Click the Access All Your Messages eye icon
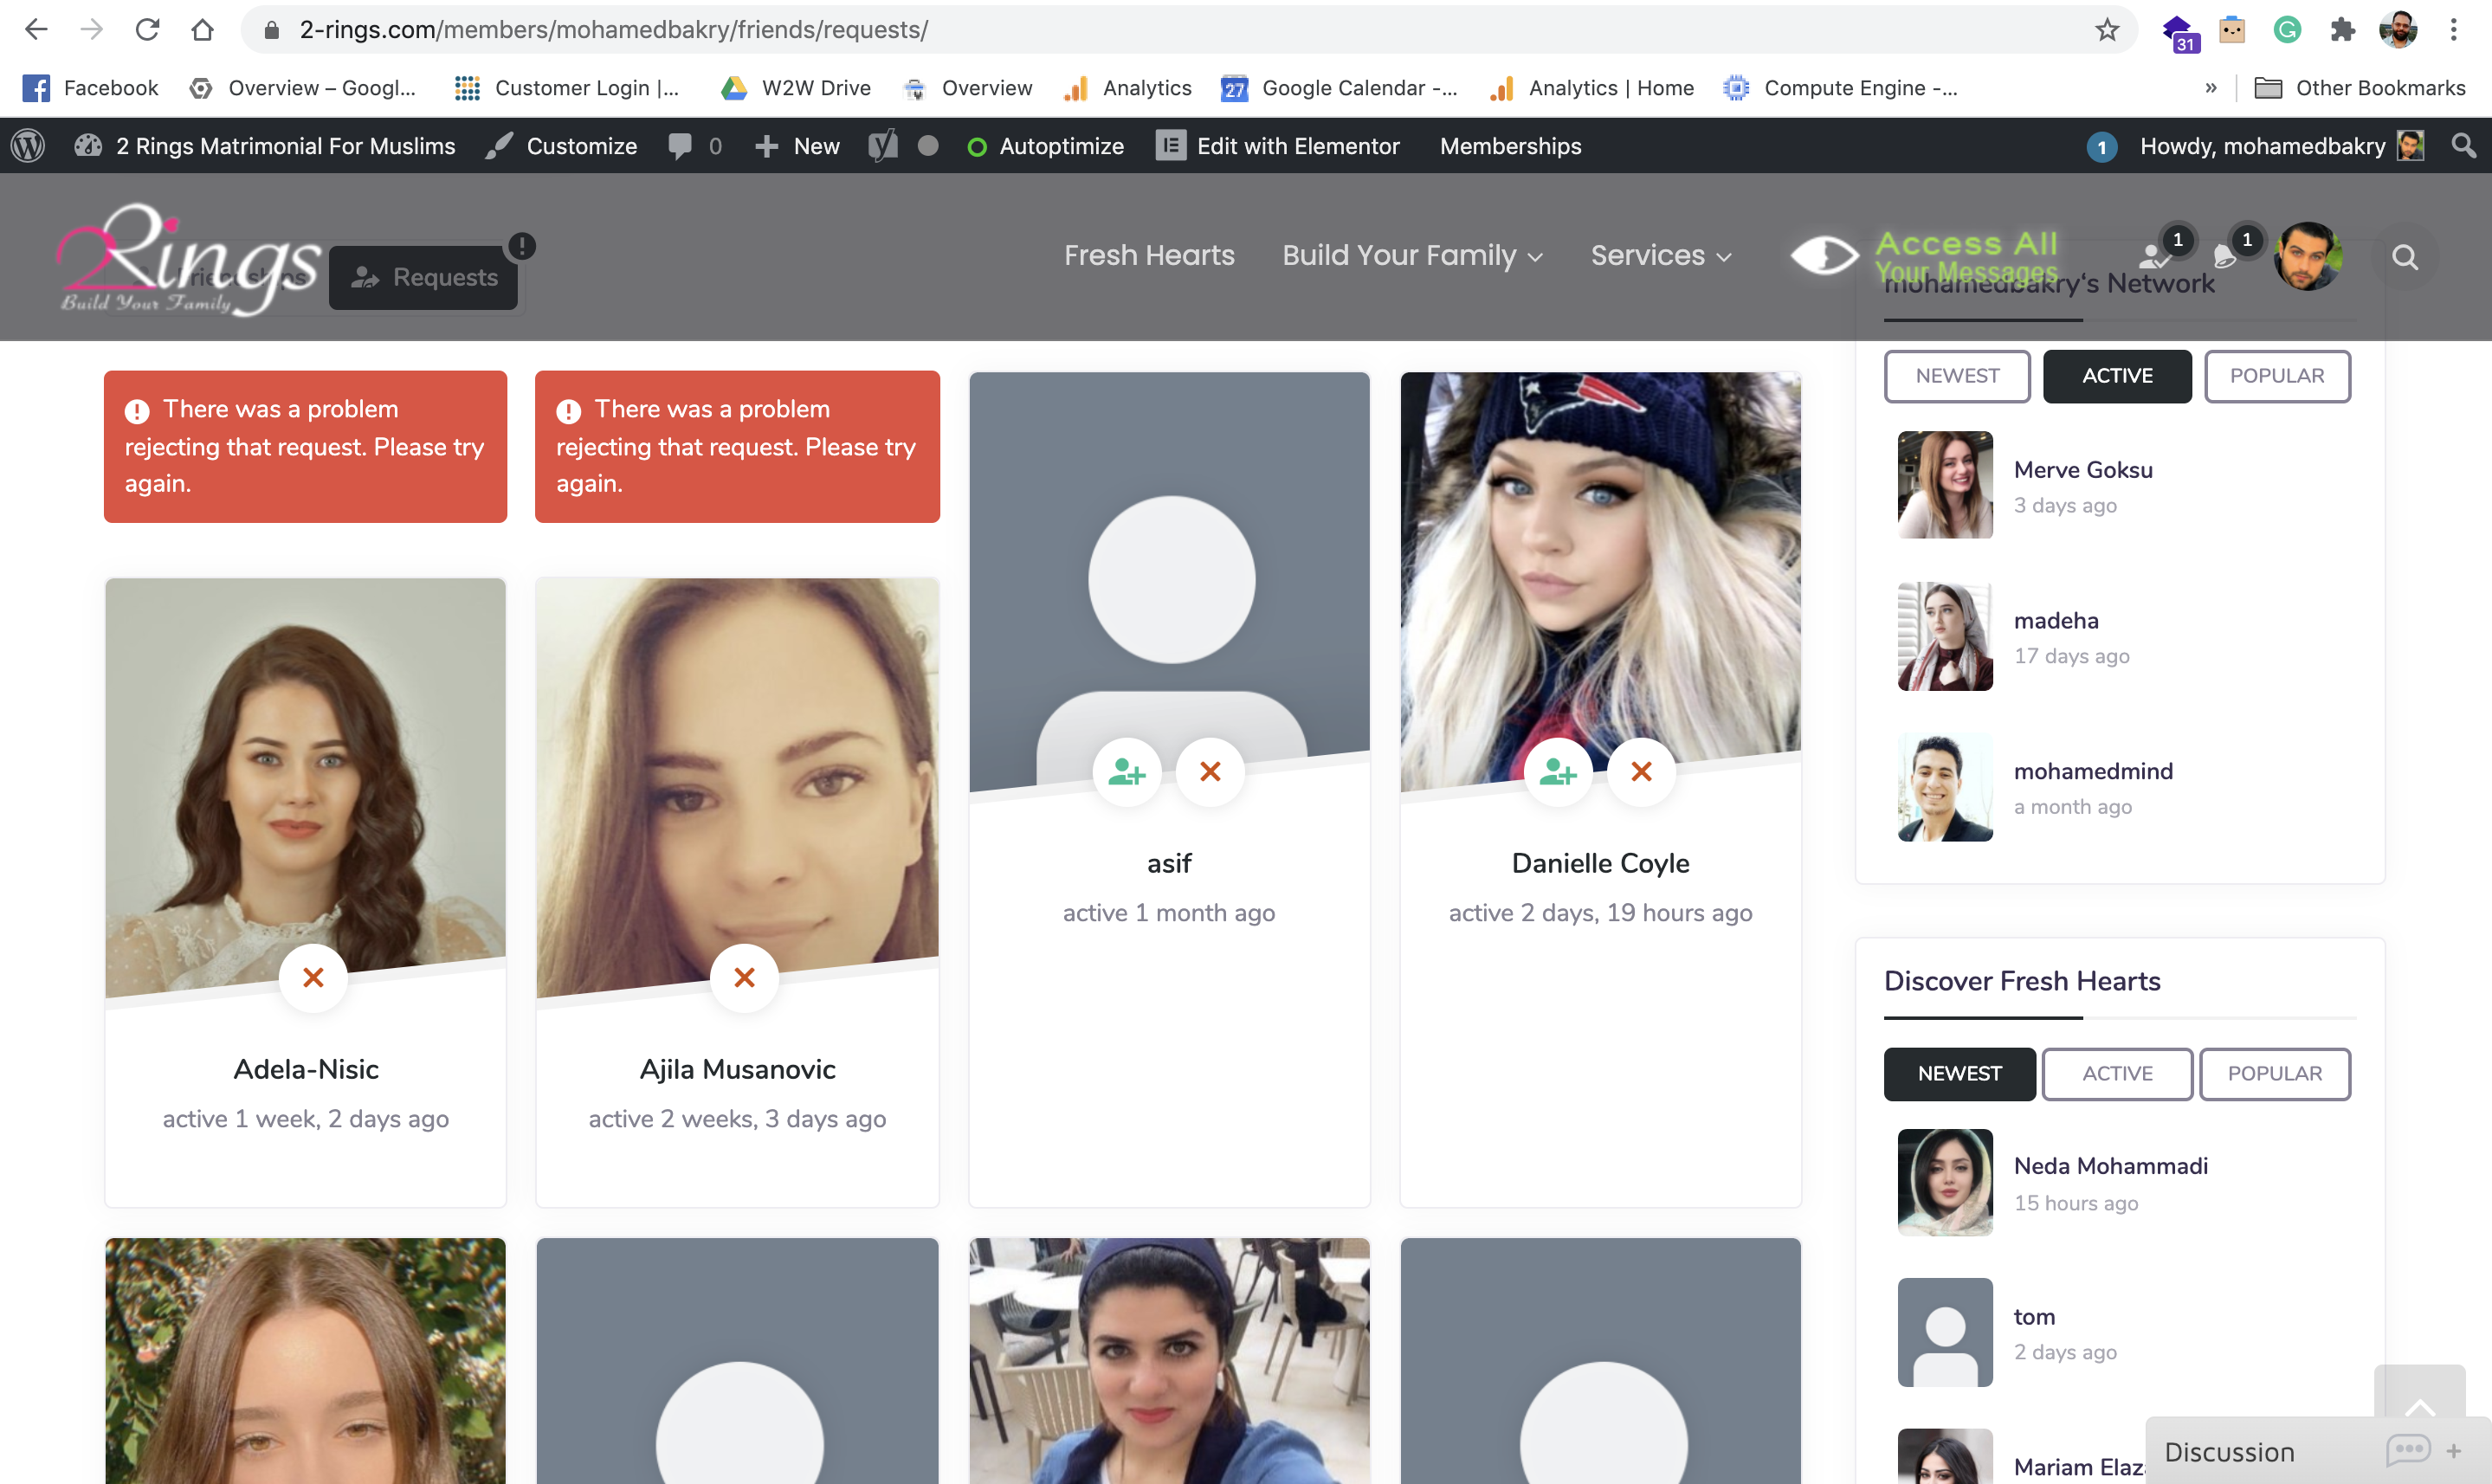The height and width of the screenshot is (1484, 2492). [x=1824, y=255]
